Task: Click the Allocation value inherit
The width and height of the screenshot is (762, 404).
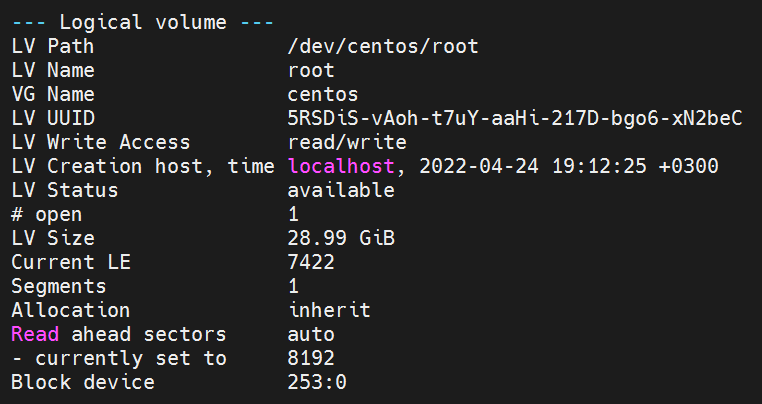Action: tap(329, 310)
